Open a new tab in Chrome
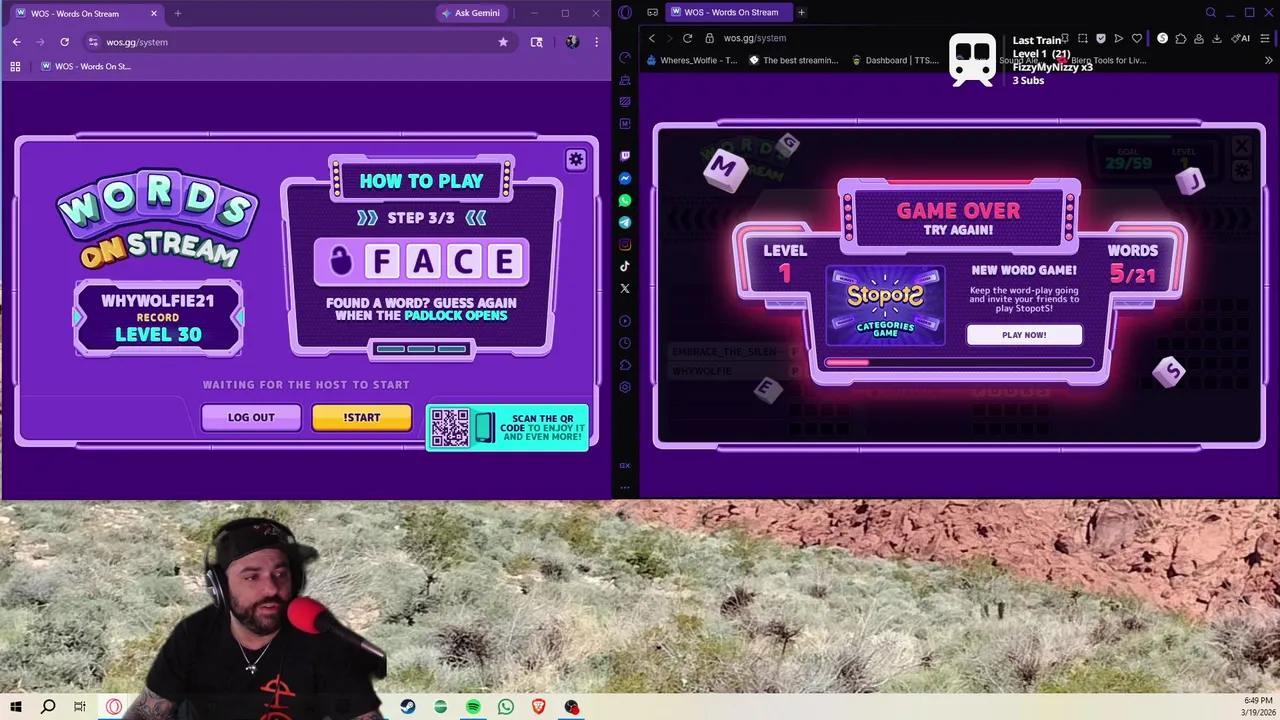This screenshot has height=720, width=1280. click(177, 14)
